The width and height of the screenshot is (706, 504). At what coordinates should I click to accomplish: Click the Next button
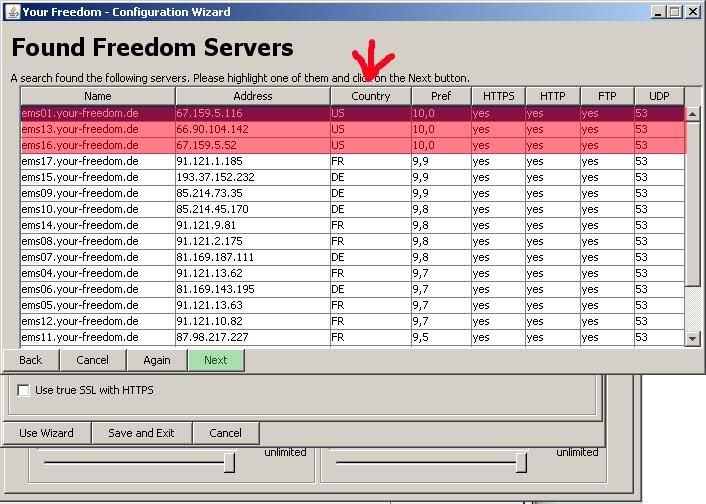coord(216,360)
